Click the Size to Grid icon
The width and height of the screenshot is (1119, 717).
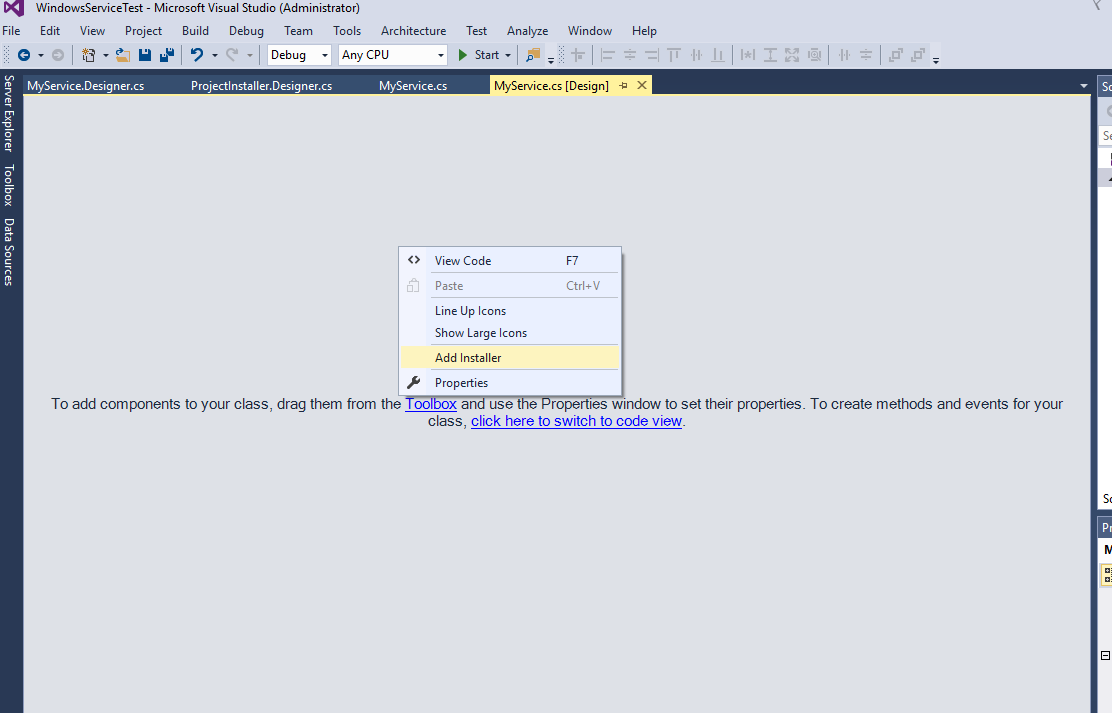pos(814,55)
